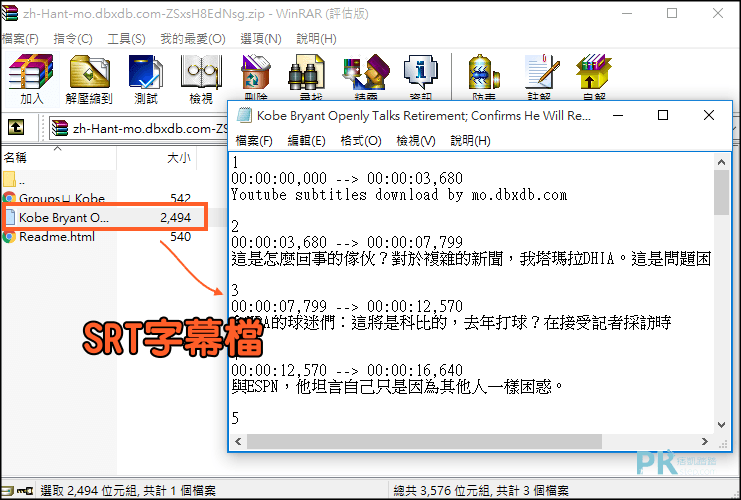The width and height of the screenshot is (741, 500).
Task: Click the archive path address field
Action: click(139, 128)
